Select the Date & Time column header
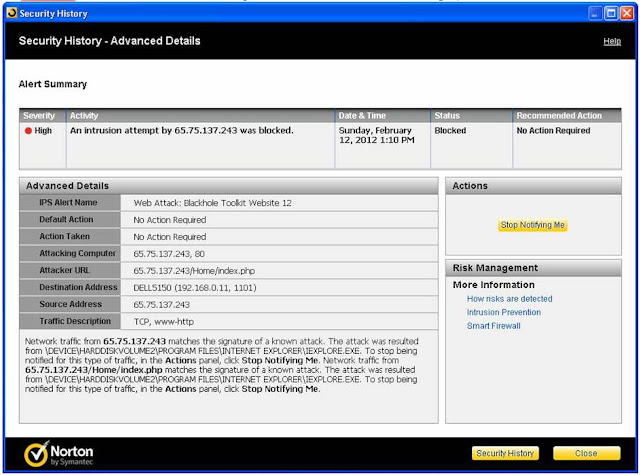The height and width of the screenshot is (475, 640). pos(382,115)
